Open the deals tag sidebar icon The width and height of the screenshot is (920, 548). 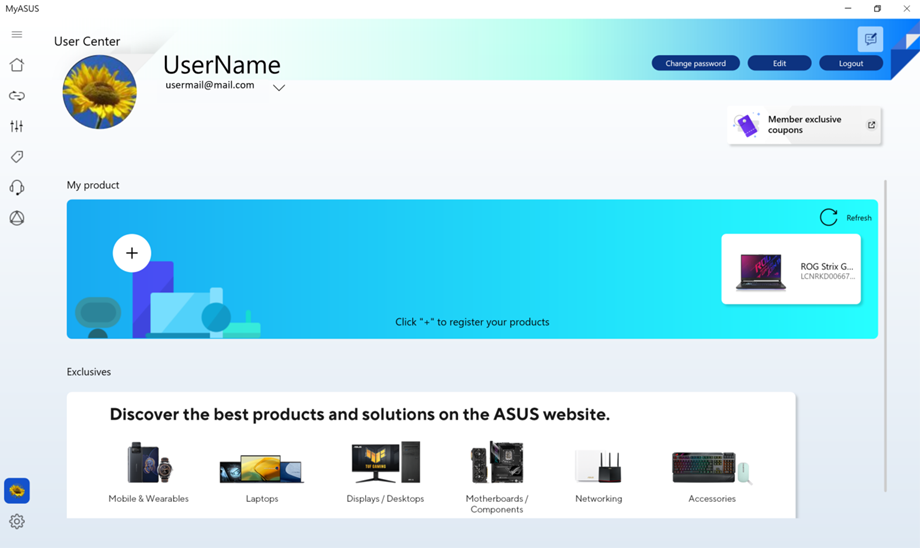pos(17,157)
